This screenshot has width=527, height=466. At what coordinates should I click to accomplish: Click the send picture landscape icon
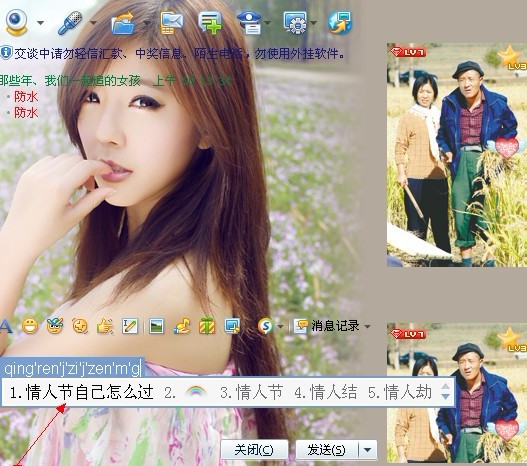156,326
